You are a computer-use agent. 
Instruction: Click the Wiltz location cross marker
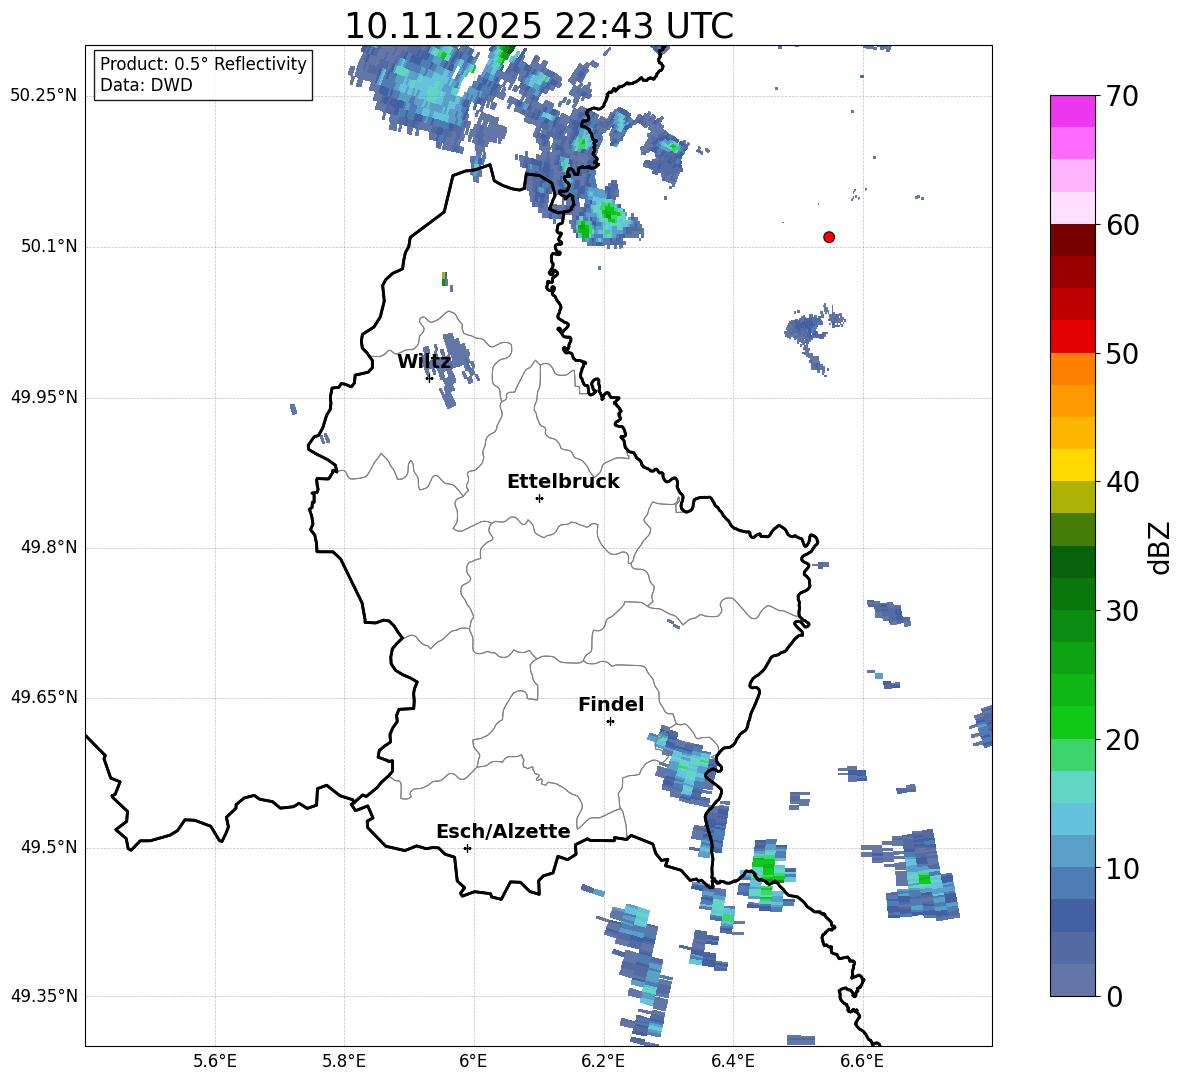429,378
